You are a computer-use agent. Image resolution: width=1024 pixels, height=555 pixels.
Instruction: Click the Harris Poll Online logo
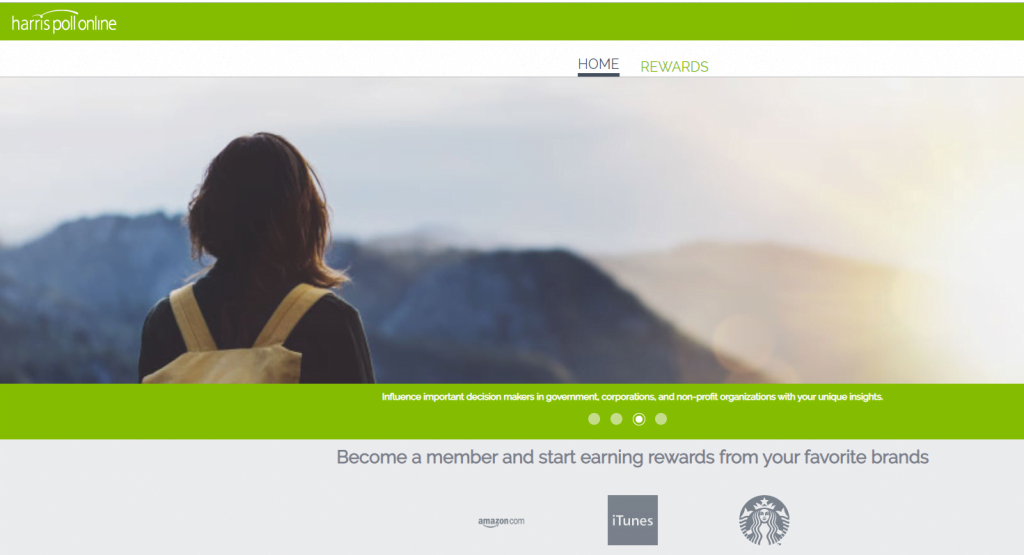pos(64,22)
